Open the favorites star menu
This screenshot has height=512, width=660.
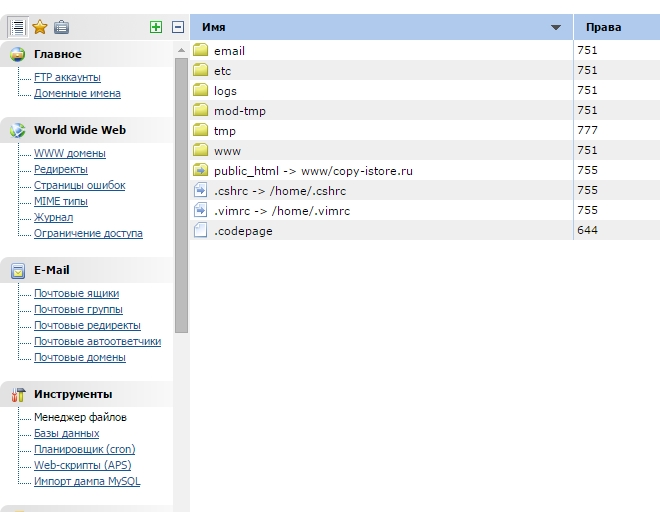[x=40, y=27]
